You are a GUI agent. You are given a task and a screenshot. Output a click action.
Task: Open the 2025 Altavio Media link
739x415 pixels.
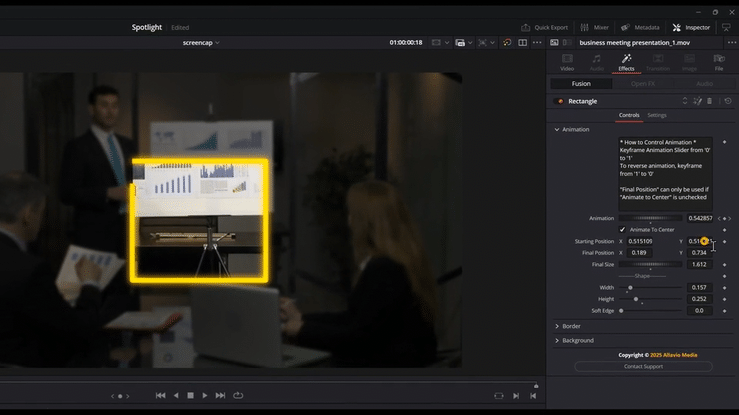coord(673,355)
